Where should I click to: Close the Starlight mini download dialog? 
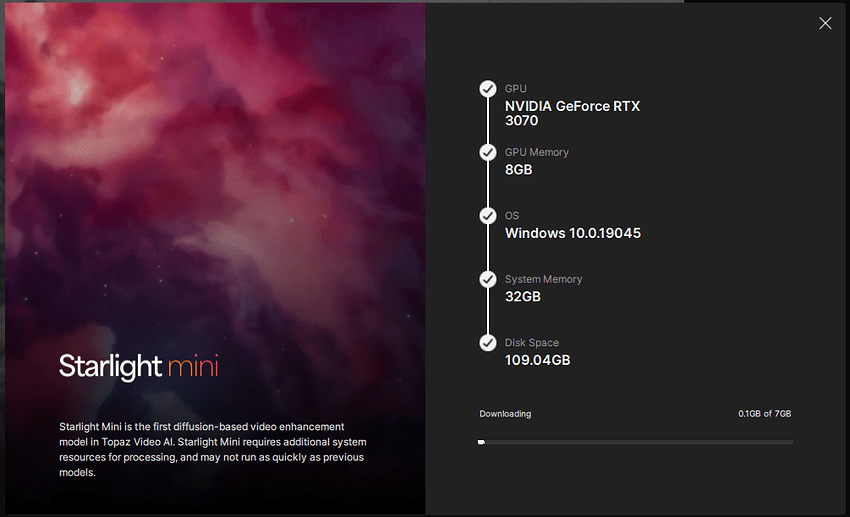[825, 23]
